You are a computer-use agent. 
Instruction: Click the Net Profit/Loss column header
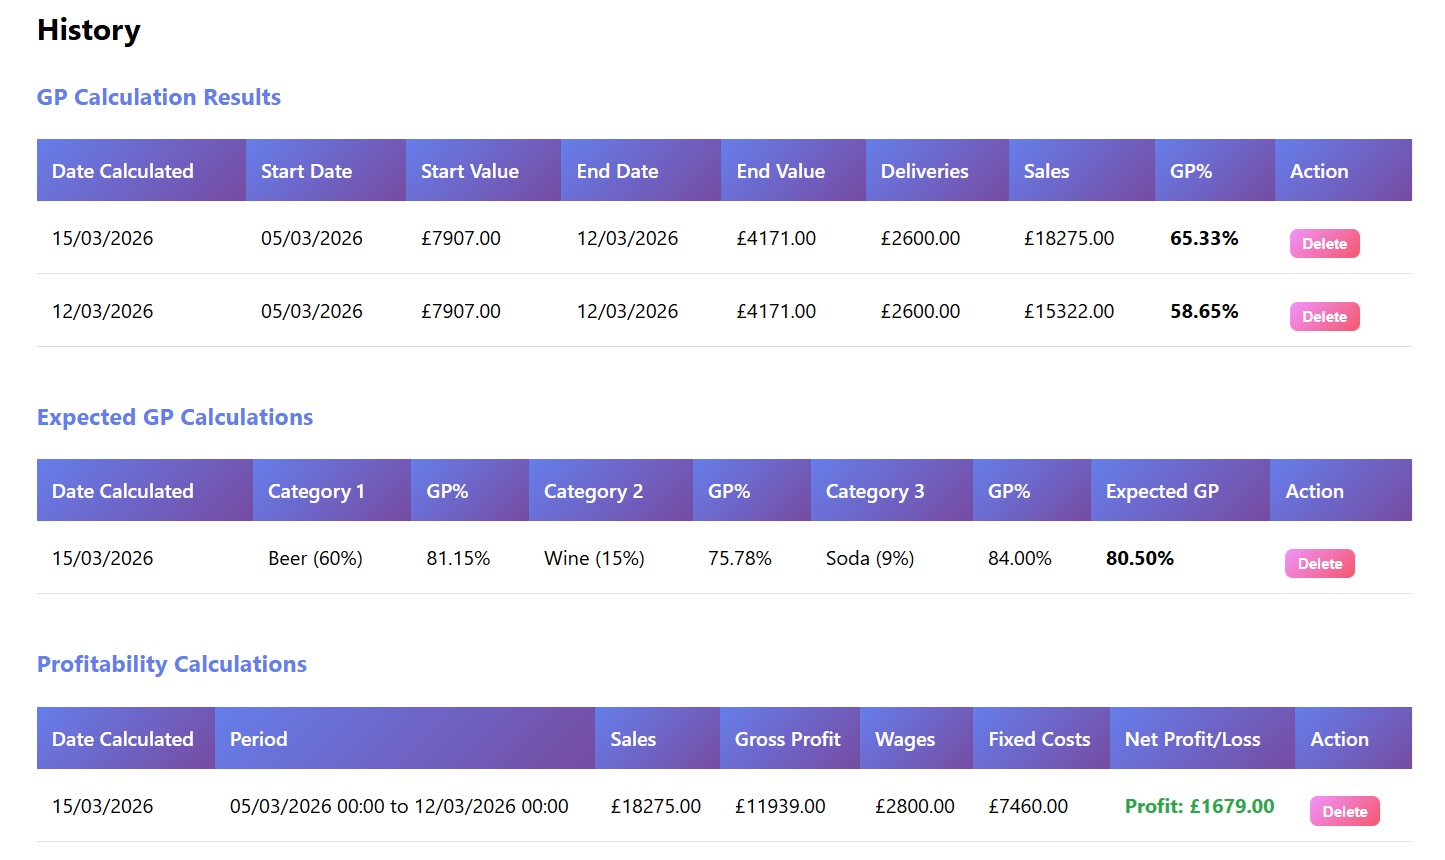tap(1192, 739)
